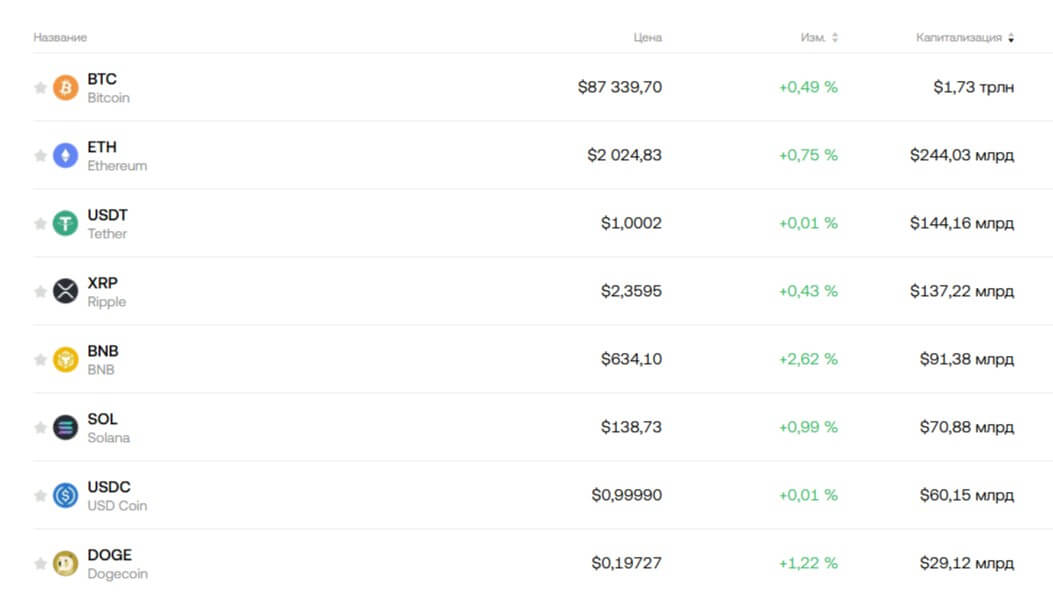
Task: Sort by Капитализация column arrows
Action: tap(1011, 38)
